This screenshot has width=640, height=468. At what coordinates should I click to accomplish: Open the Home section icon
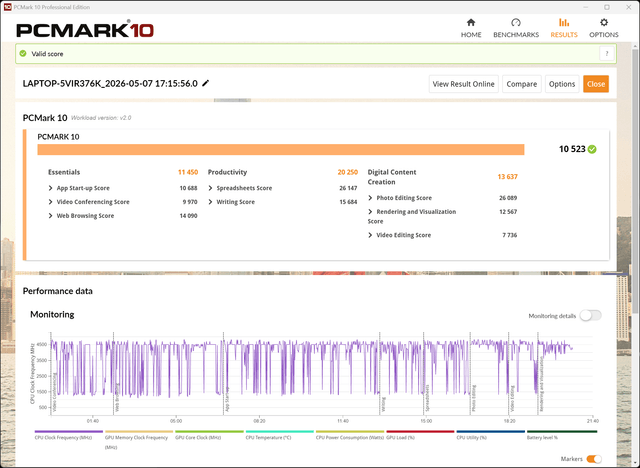tap(471, 22)
